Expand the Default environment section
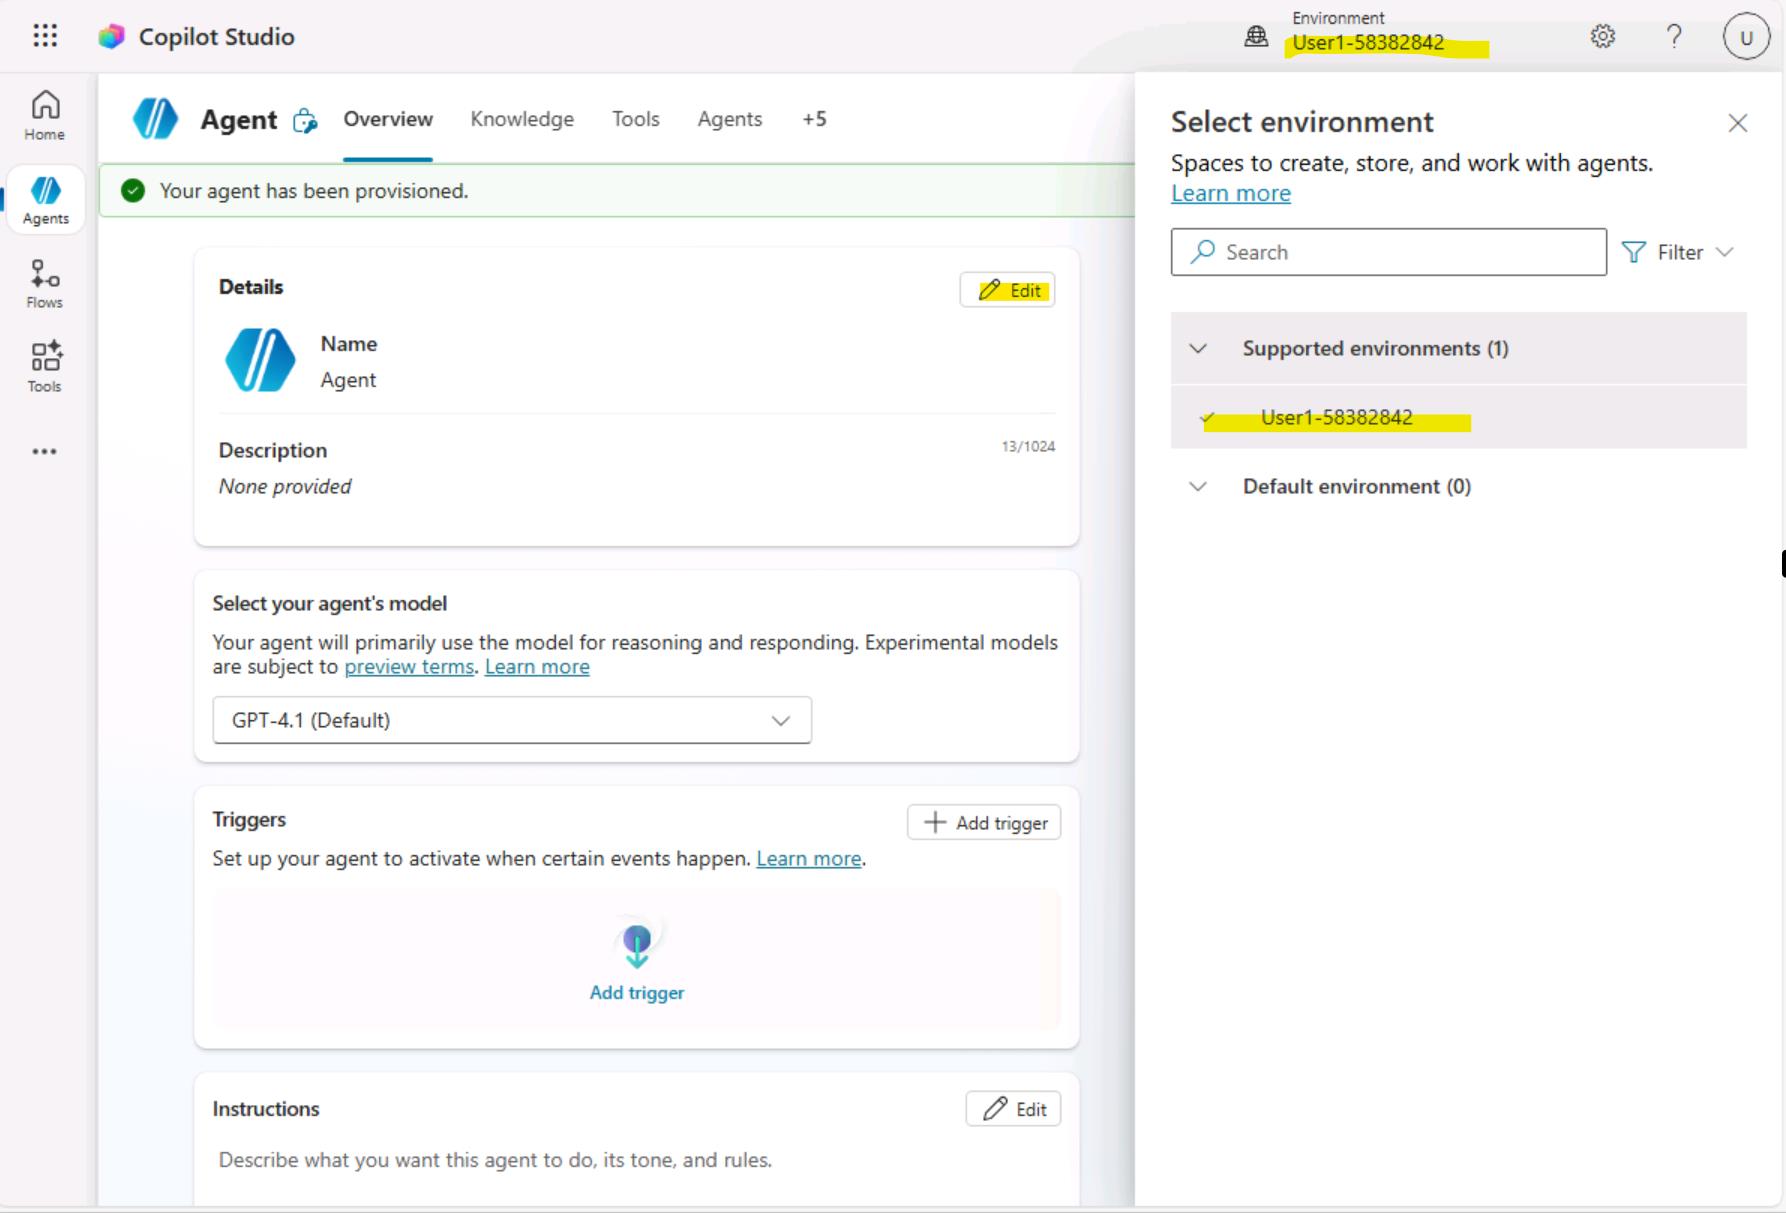Image resolution: width=1786 pixels, height=1213 pixels. tap(1198, 487)
